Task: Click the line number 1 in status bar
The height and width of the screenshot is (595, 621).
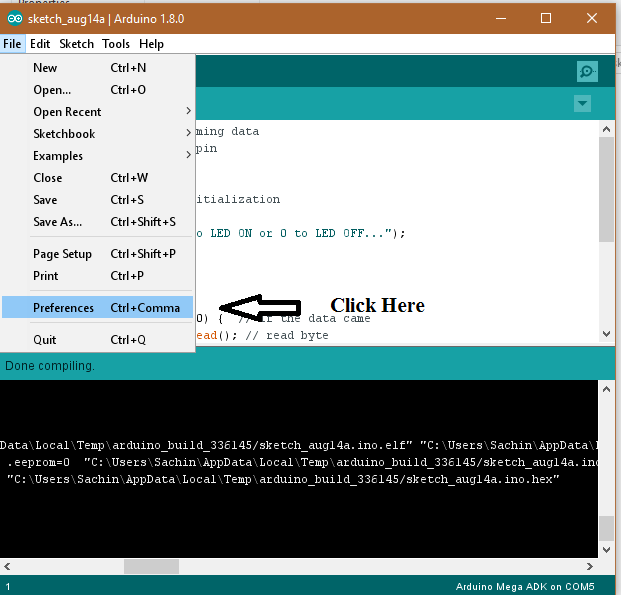Action: [8, 587]
